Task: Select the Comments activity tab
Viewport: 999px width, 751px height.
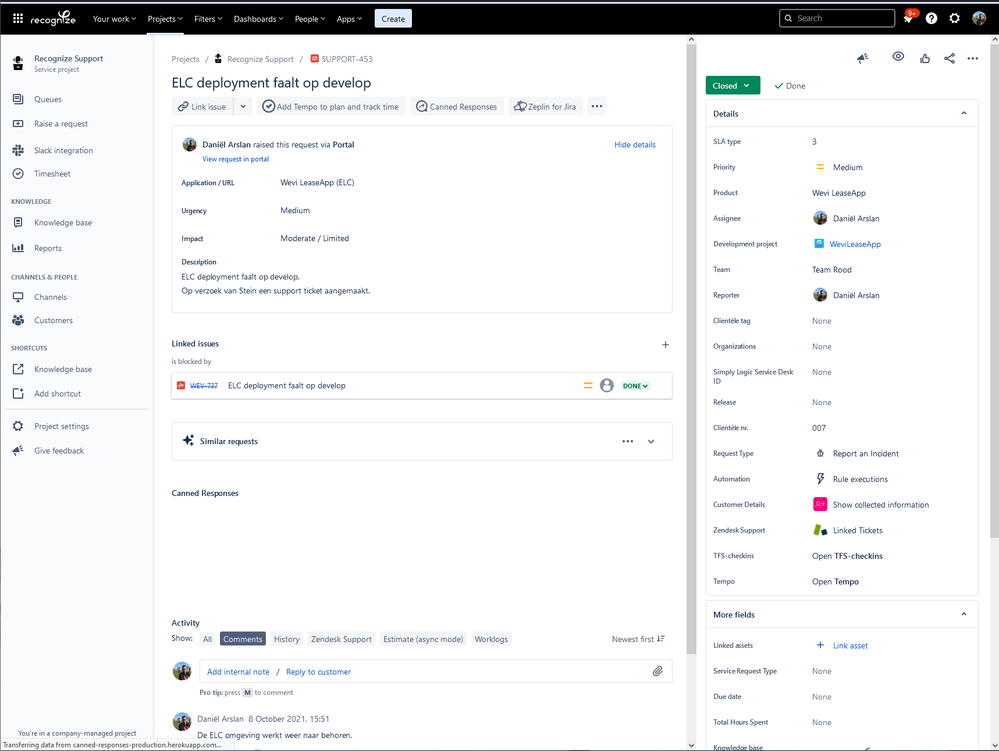Action: pos(243,639)
